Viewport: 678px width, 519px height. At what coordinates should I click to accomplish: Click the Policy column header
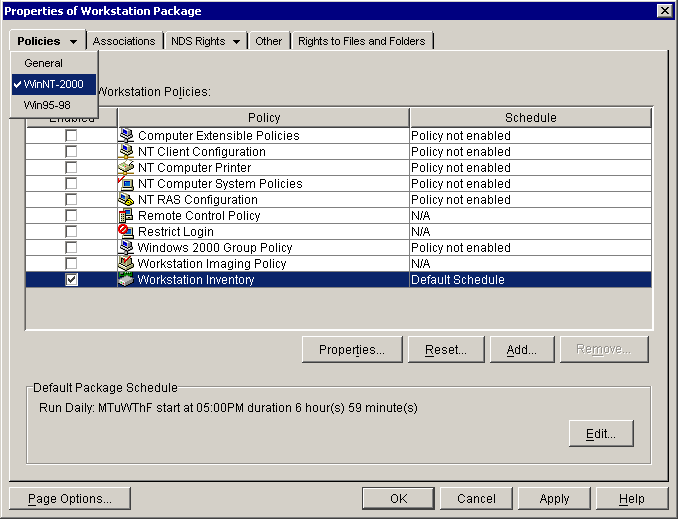click(x=264, y=118)
